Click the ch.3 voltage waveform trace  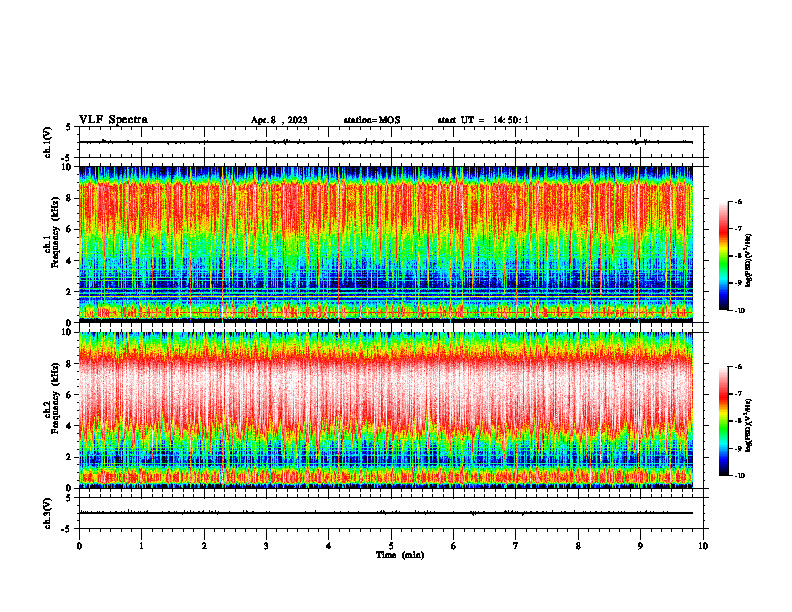click(386, 513)
